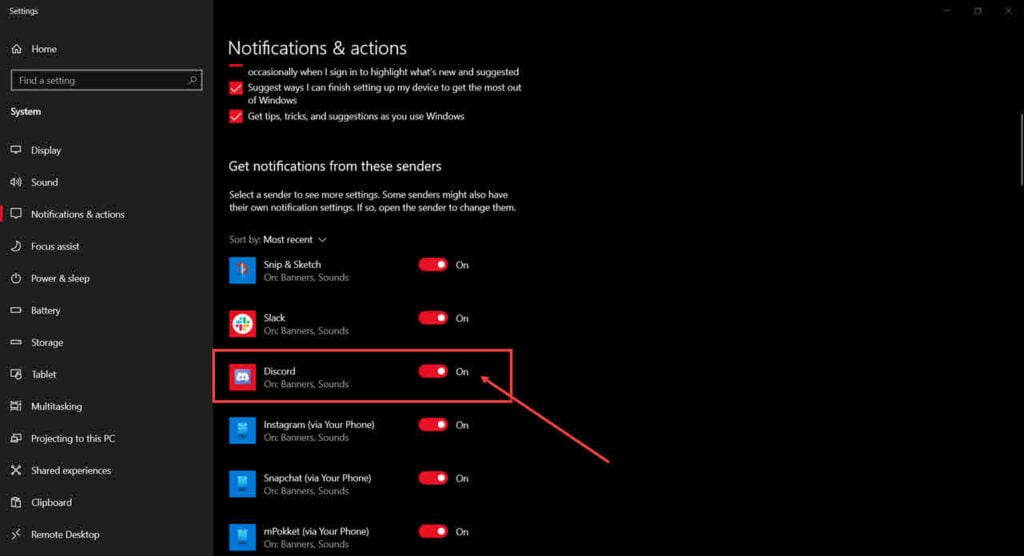
Task: Click the Battery icon in sidebar
Action: coord(16,310)
